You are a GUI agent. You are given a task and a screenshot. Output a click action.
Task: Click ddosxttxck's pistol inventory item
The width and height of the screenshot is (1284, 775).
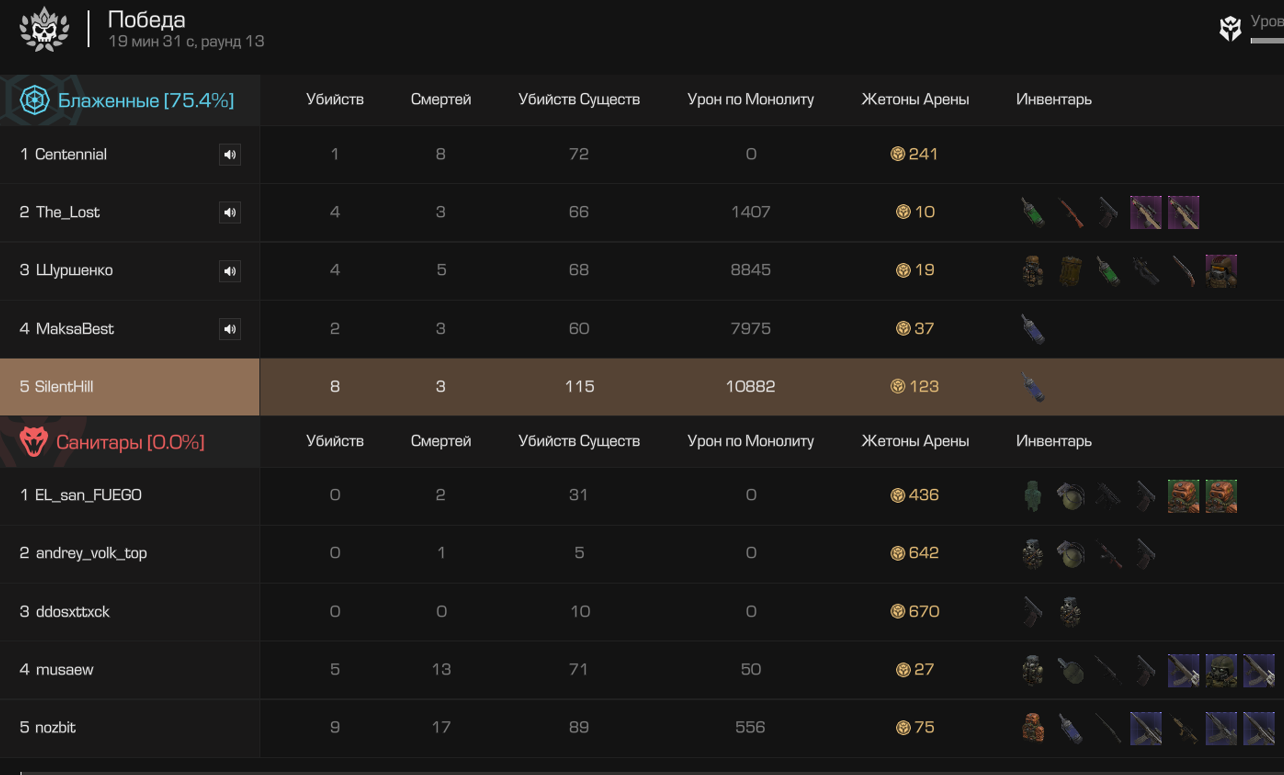[1033, 612]
